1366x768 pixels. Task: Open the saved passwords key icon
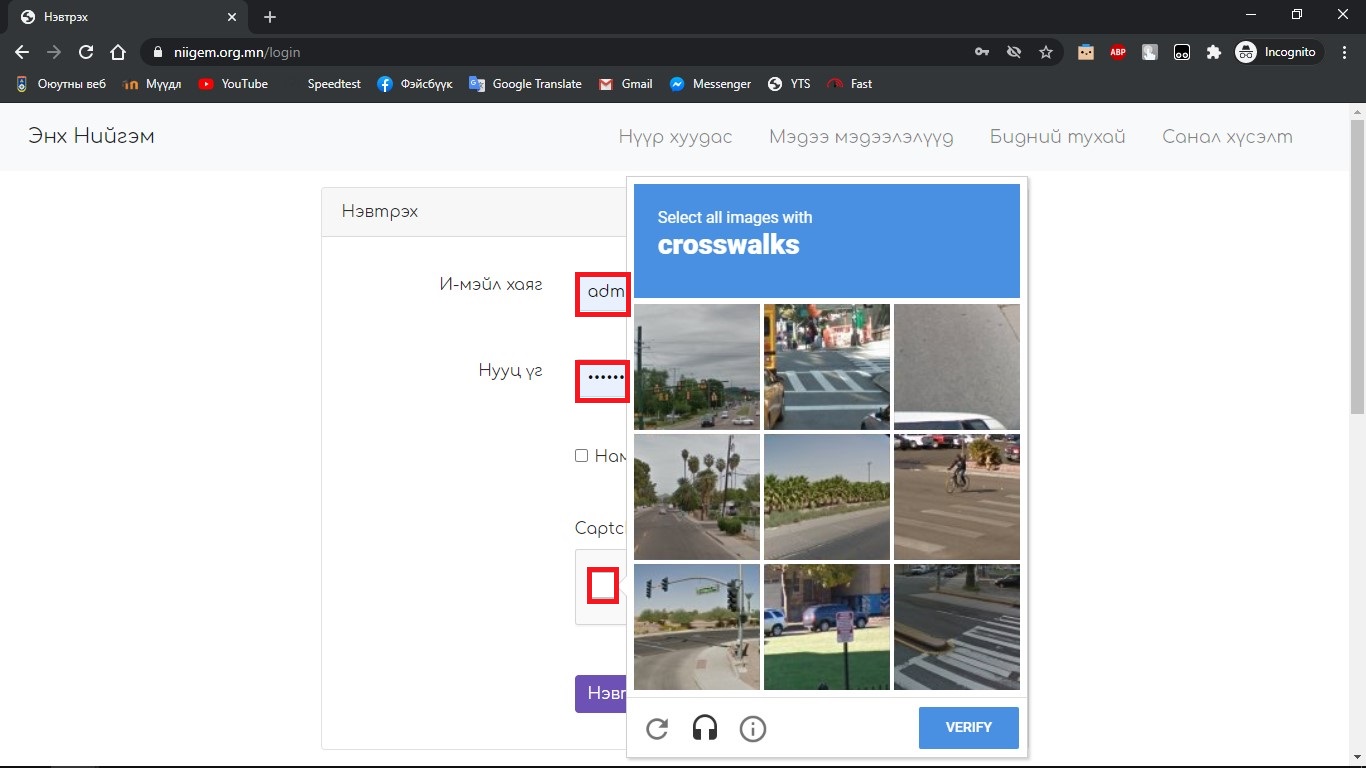pos(982,52)
